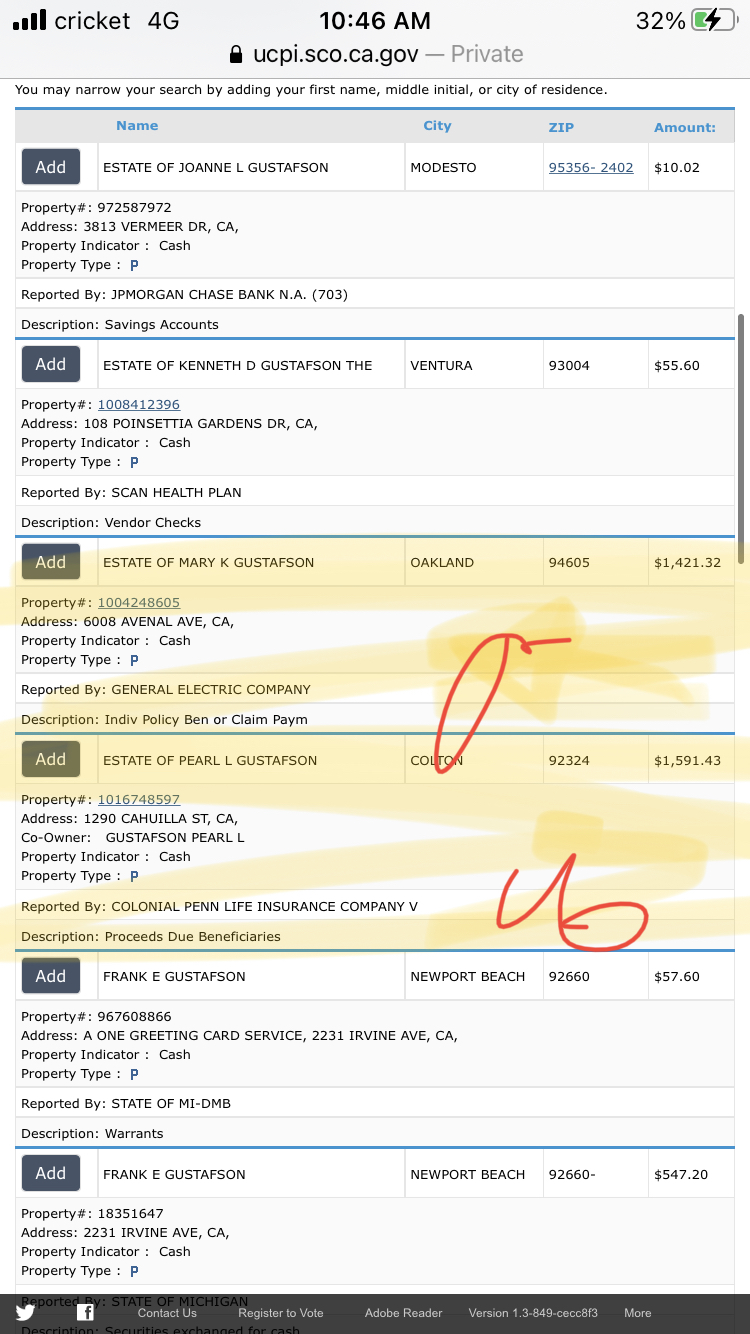Select Description Proceeds Due Beneficiaries row
The width and height of the screenshot is (750, 1334).
(375, 936)
